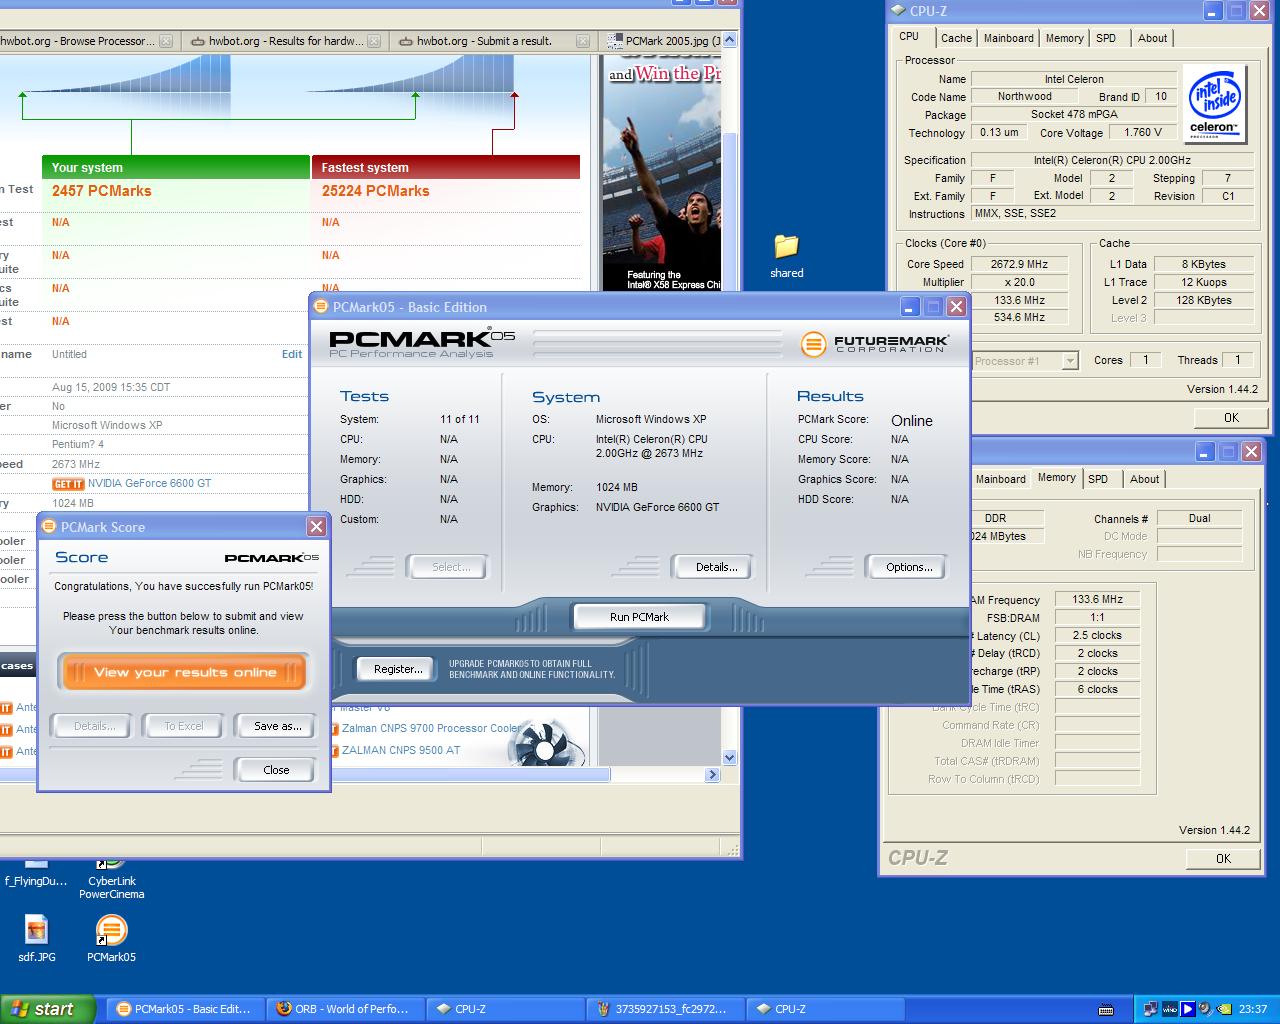Click the PCMark05 title bar icon
This screenshot has width=1280, height=1024.
(321, 307)
